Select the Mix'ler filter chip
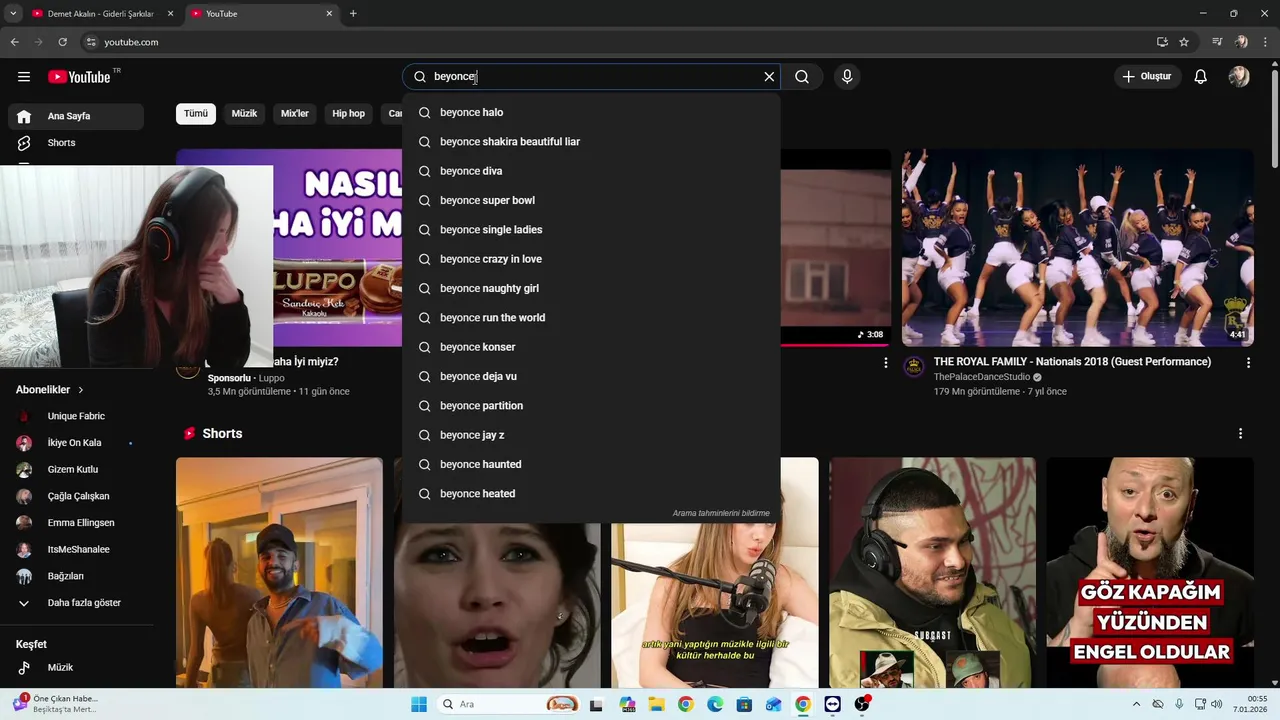The image size is (1280, 720). 295,114
